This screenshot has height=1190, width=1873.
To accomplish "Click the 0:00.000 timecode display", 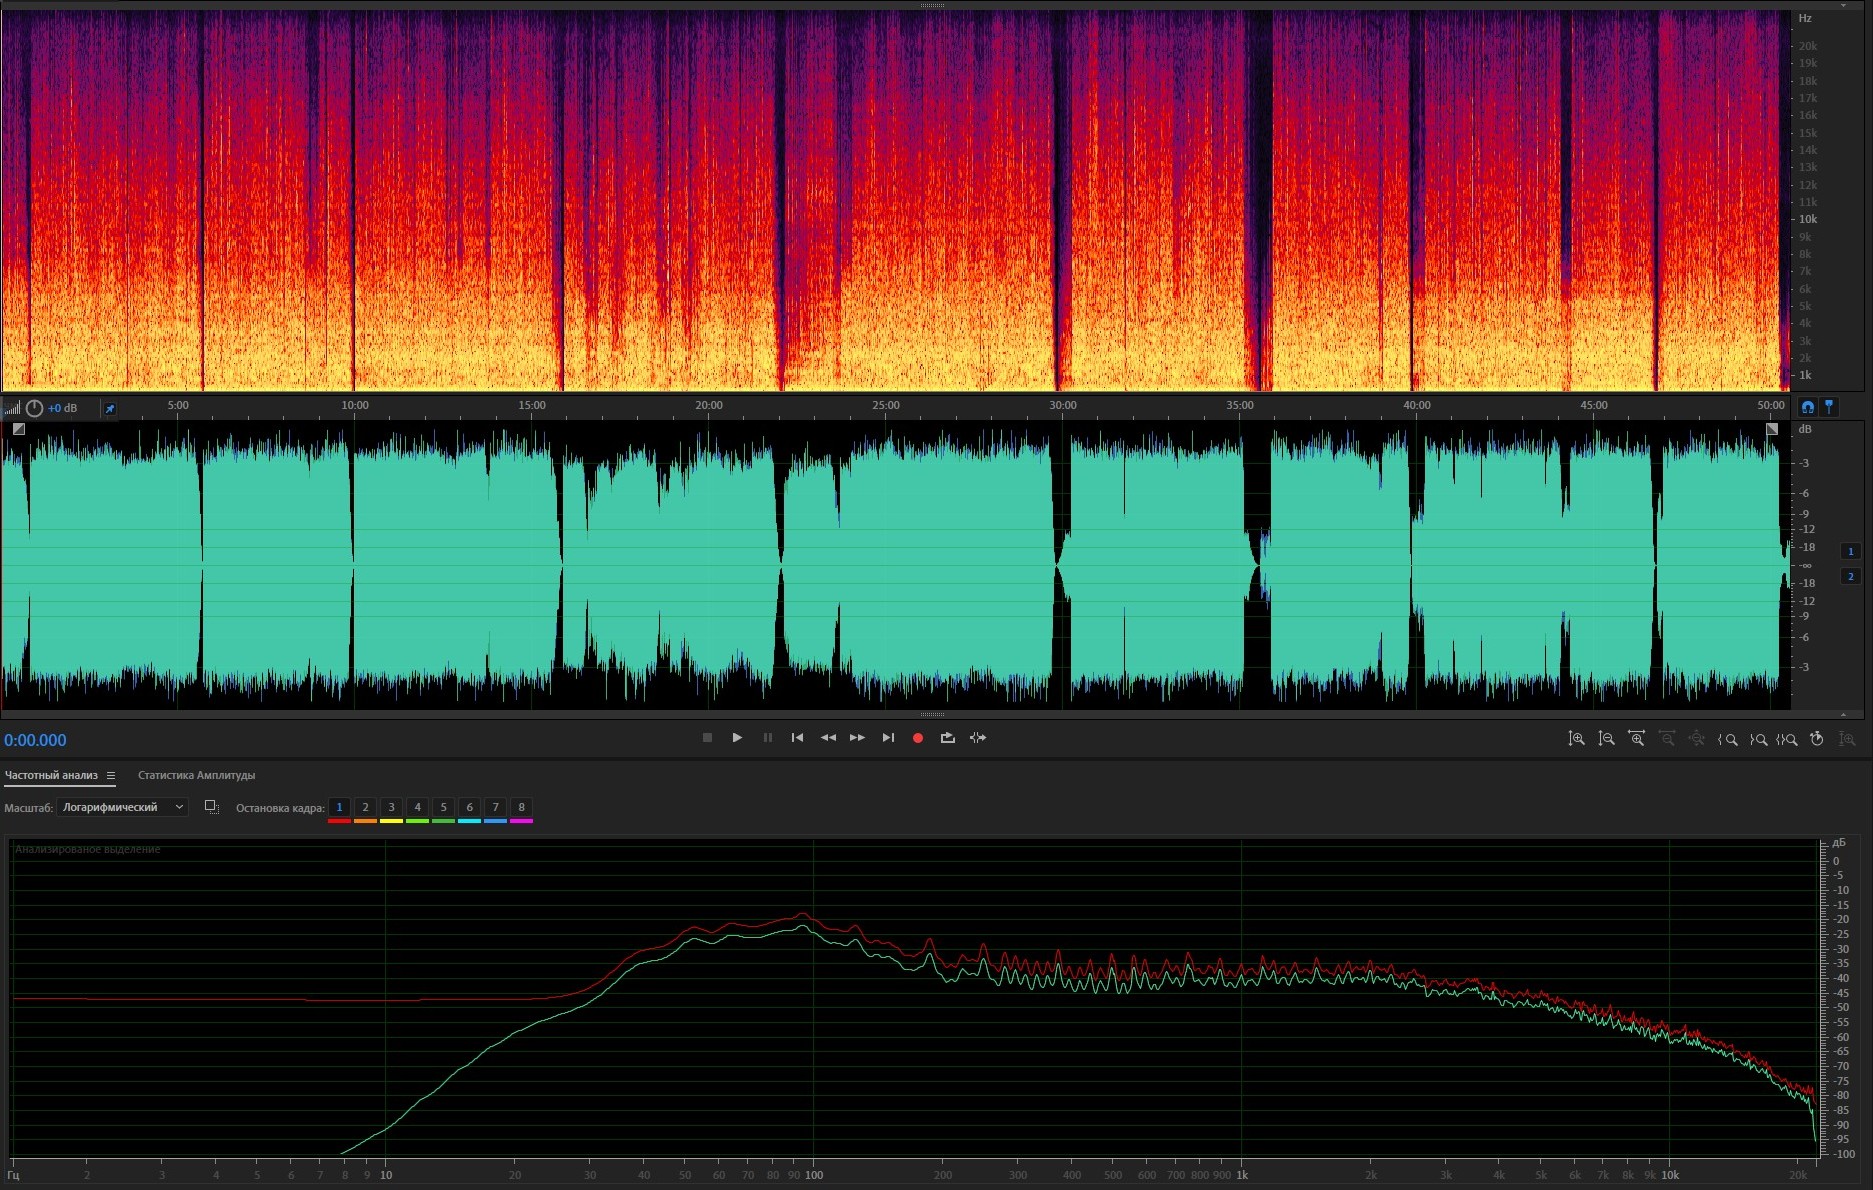I will coord(35,740).
